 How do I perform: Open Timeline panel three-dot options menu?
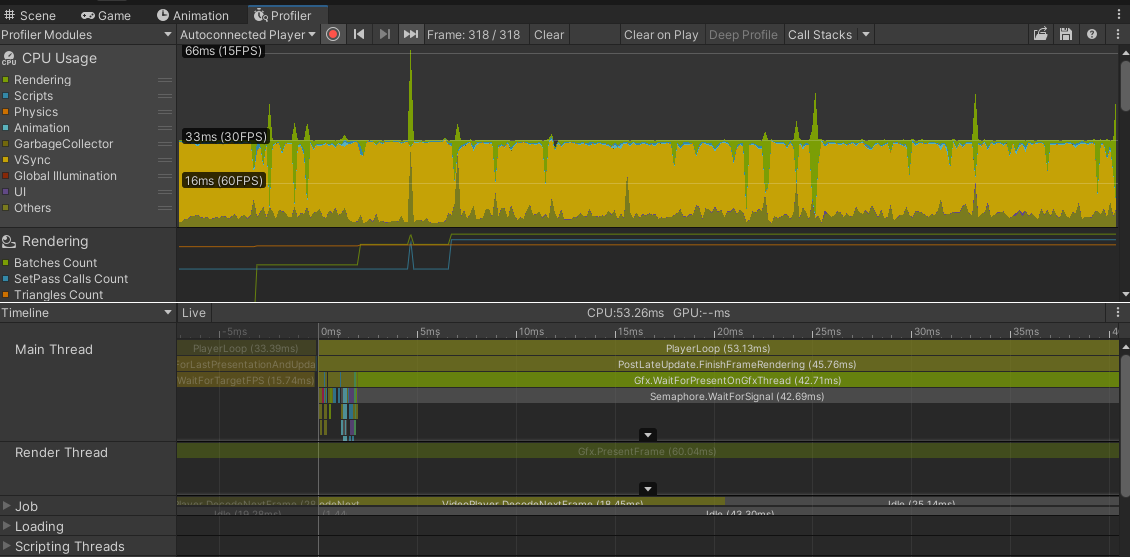1118,313
